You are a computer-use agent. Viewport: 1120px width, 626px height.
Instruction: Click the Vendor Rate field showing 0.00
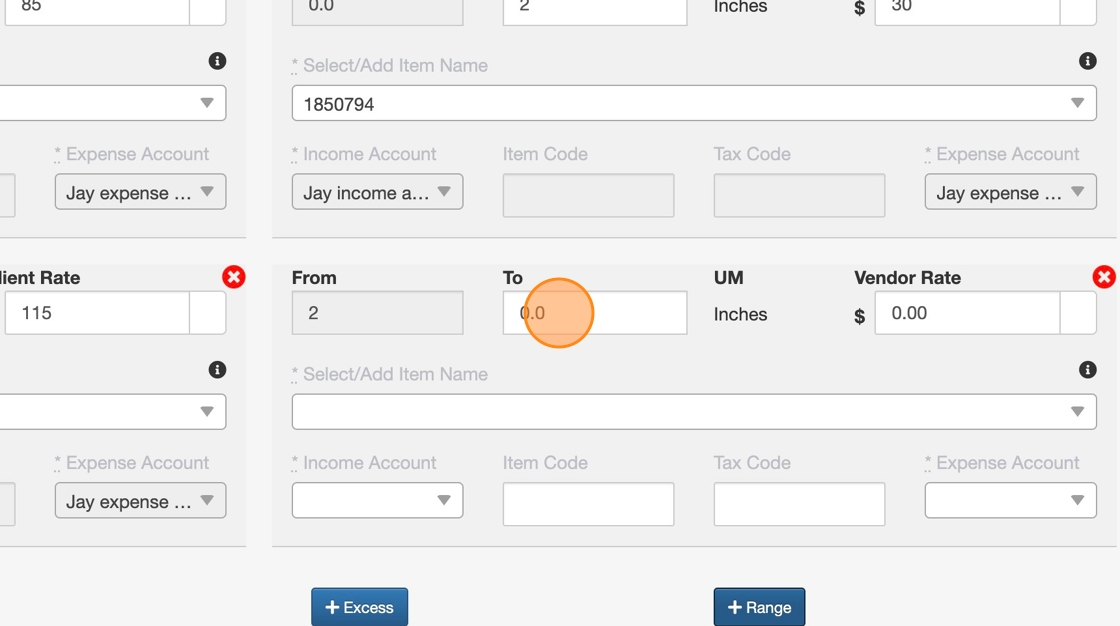tap(966, 313)
